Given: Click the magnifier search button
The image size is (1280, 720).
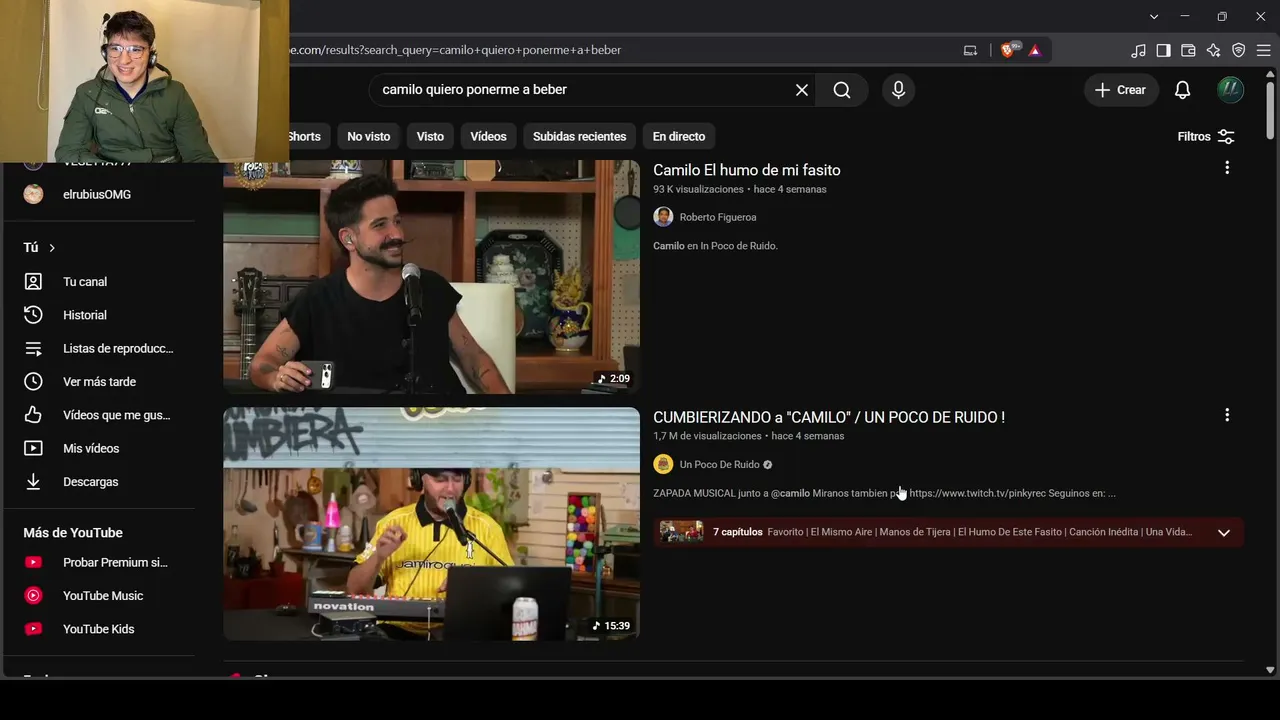Looking at the screenshot, I should point(842,90).
